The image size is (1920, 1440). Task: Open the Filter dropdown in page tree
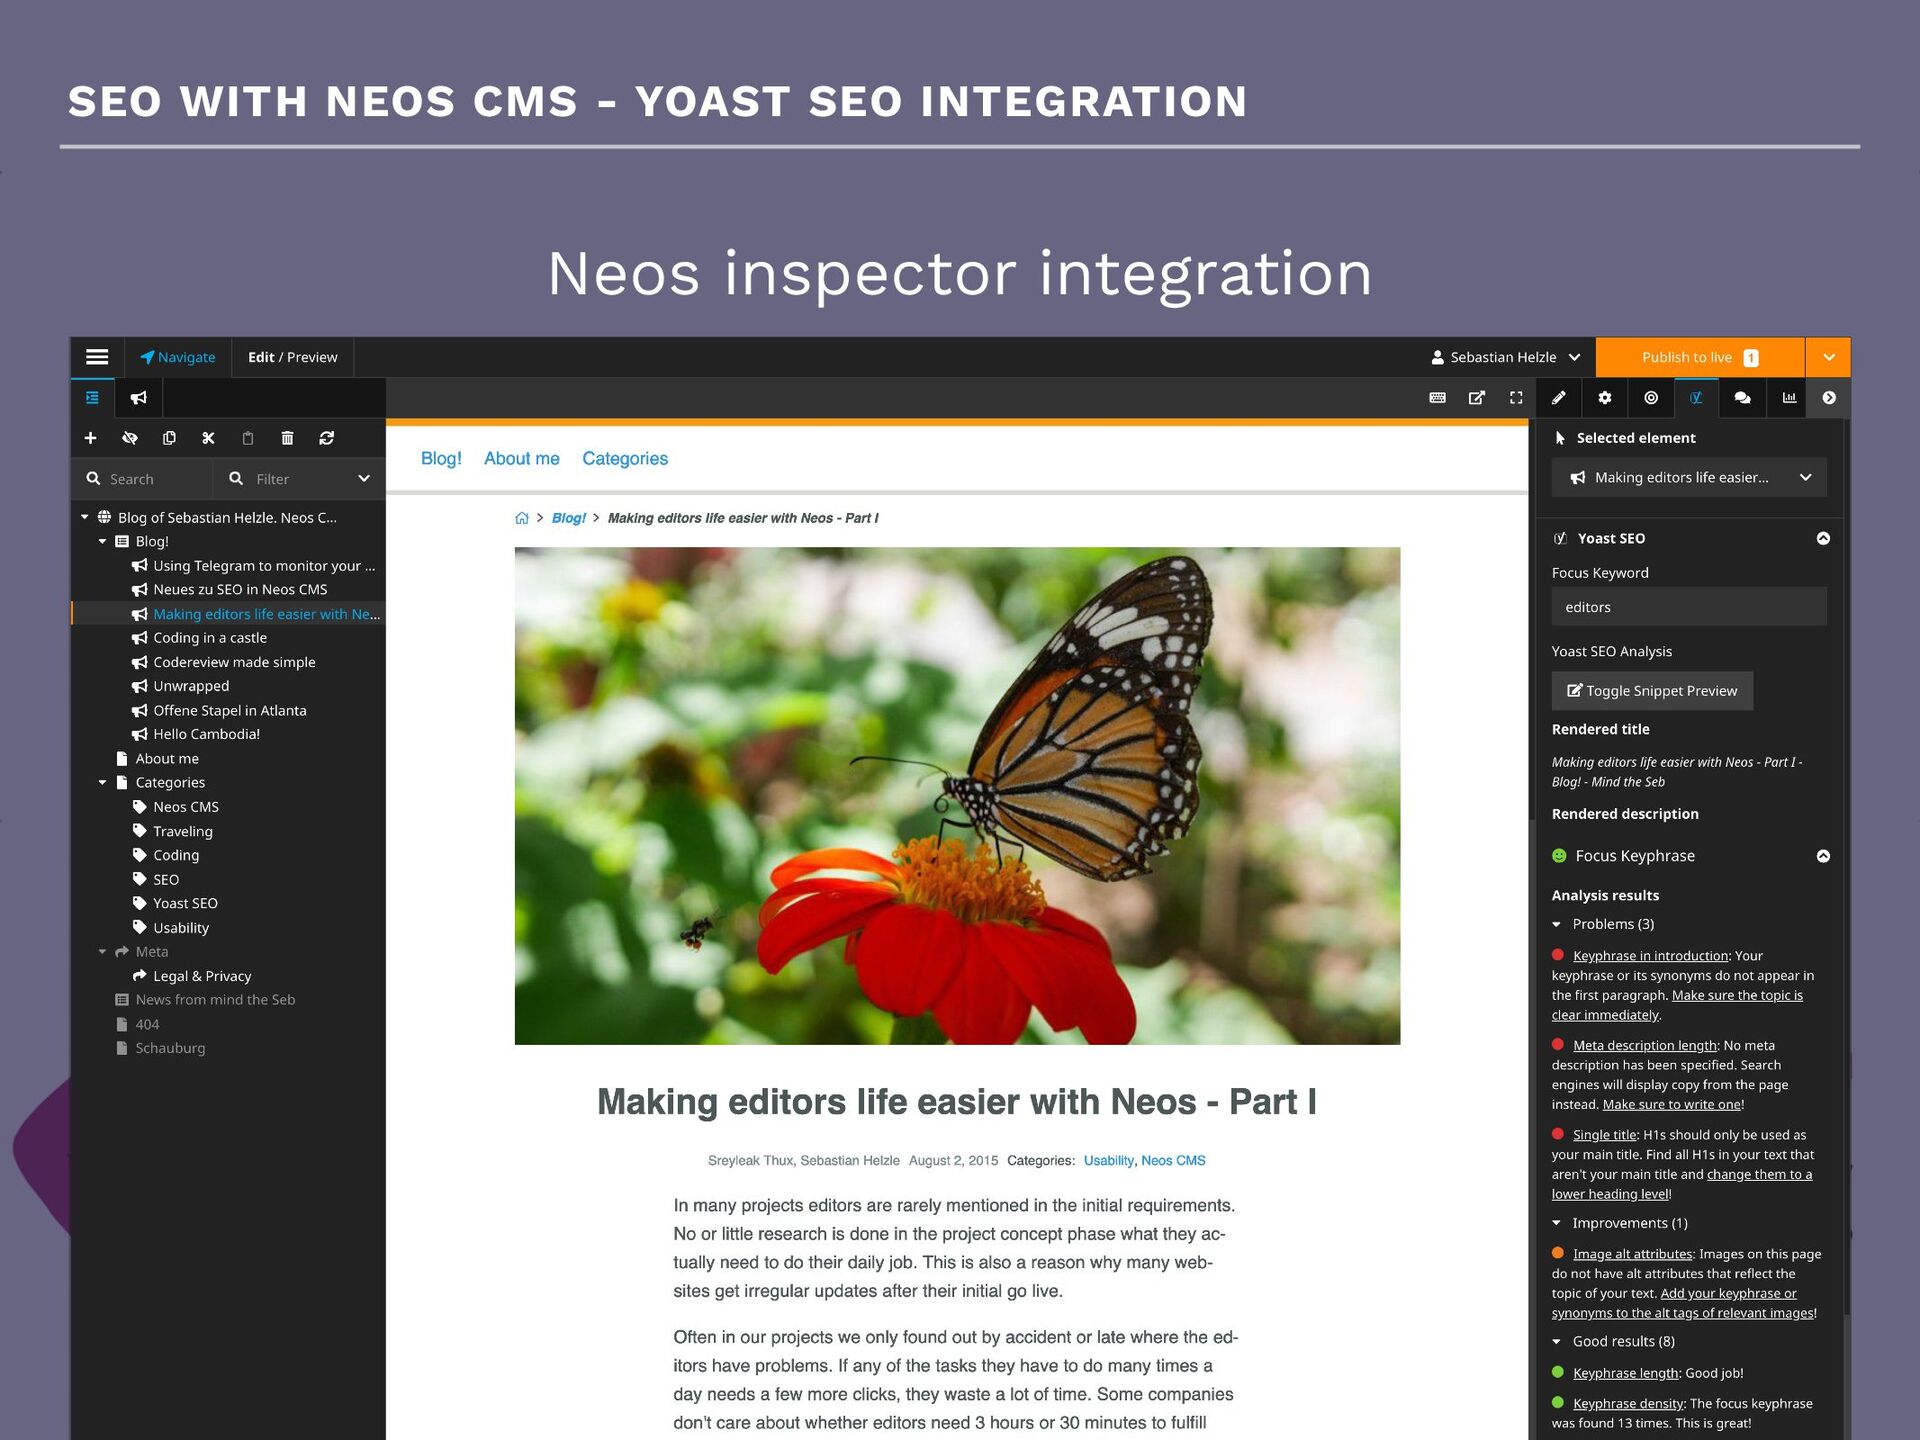click(299, 479)
